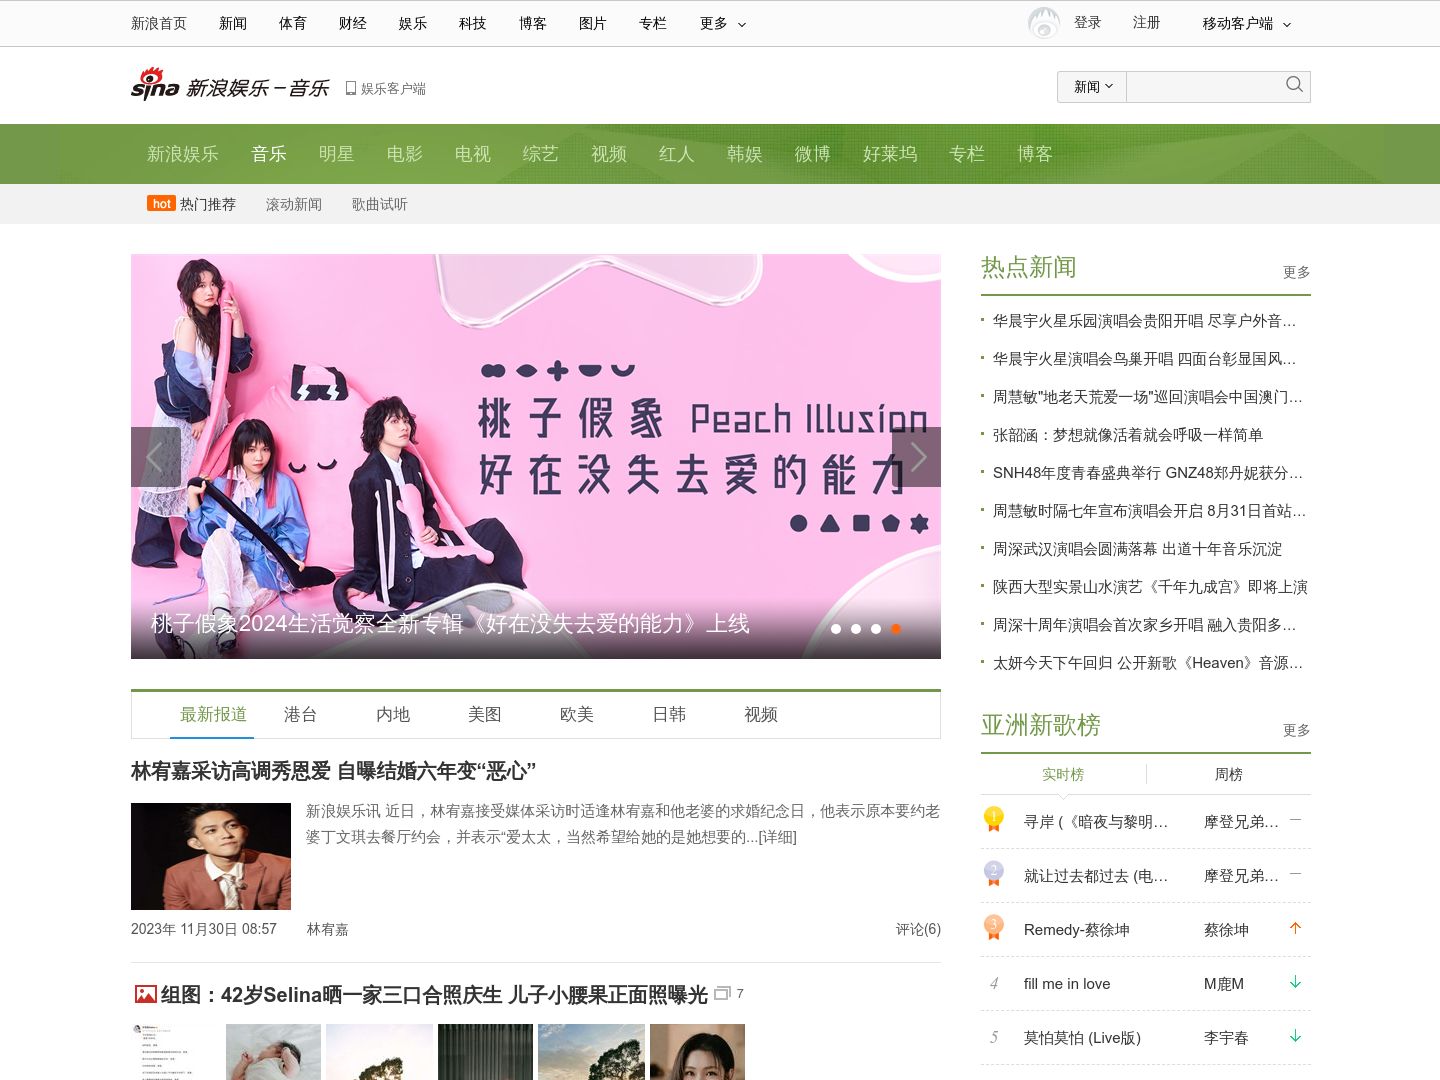
Task: Open 综艺 in green navigation bar
Action: (541, 154)
